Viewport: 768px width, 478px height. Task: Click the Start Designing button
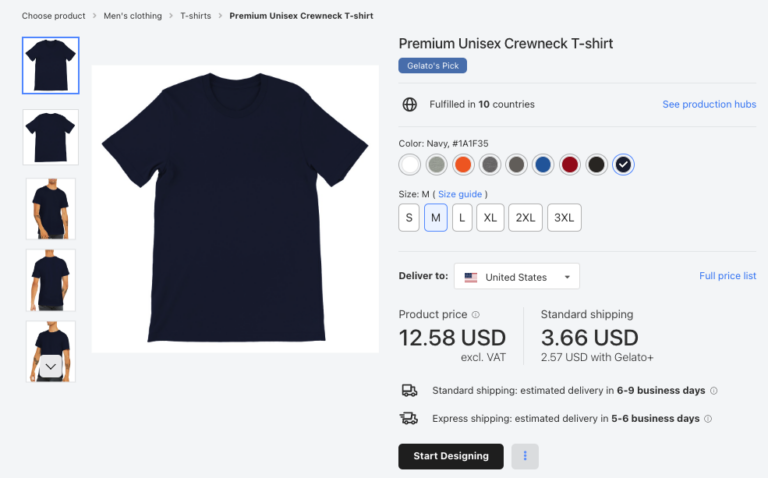[x=451, y=456]
